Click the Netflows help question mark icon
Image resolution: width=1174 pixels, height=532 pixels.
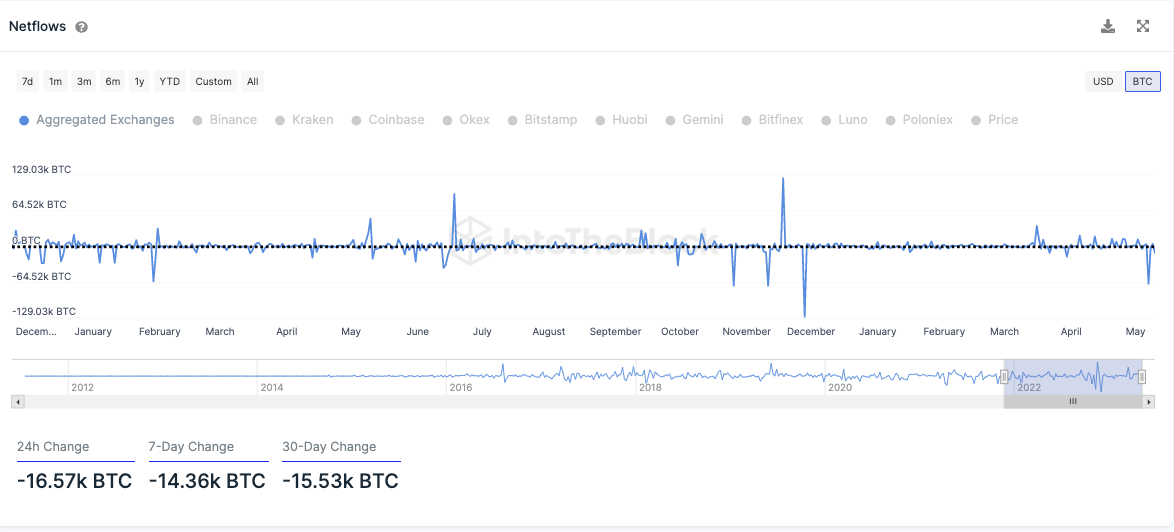[82, 27]
